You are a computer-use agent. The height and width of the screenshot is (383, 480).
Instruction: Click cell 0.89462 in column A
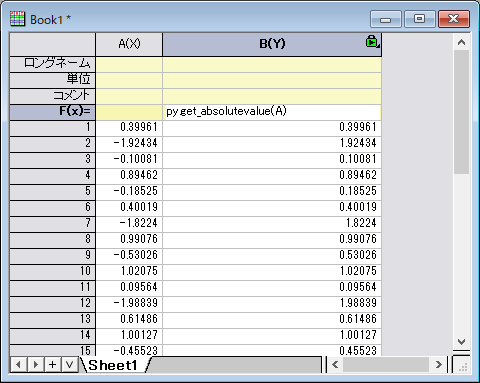click(129, 176)
